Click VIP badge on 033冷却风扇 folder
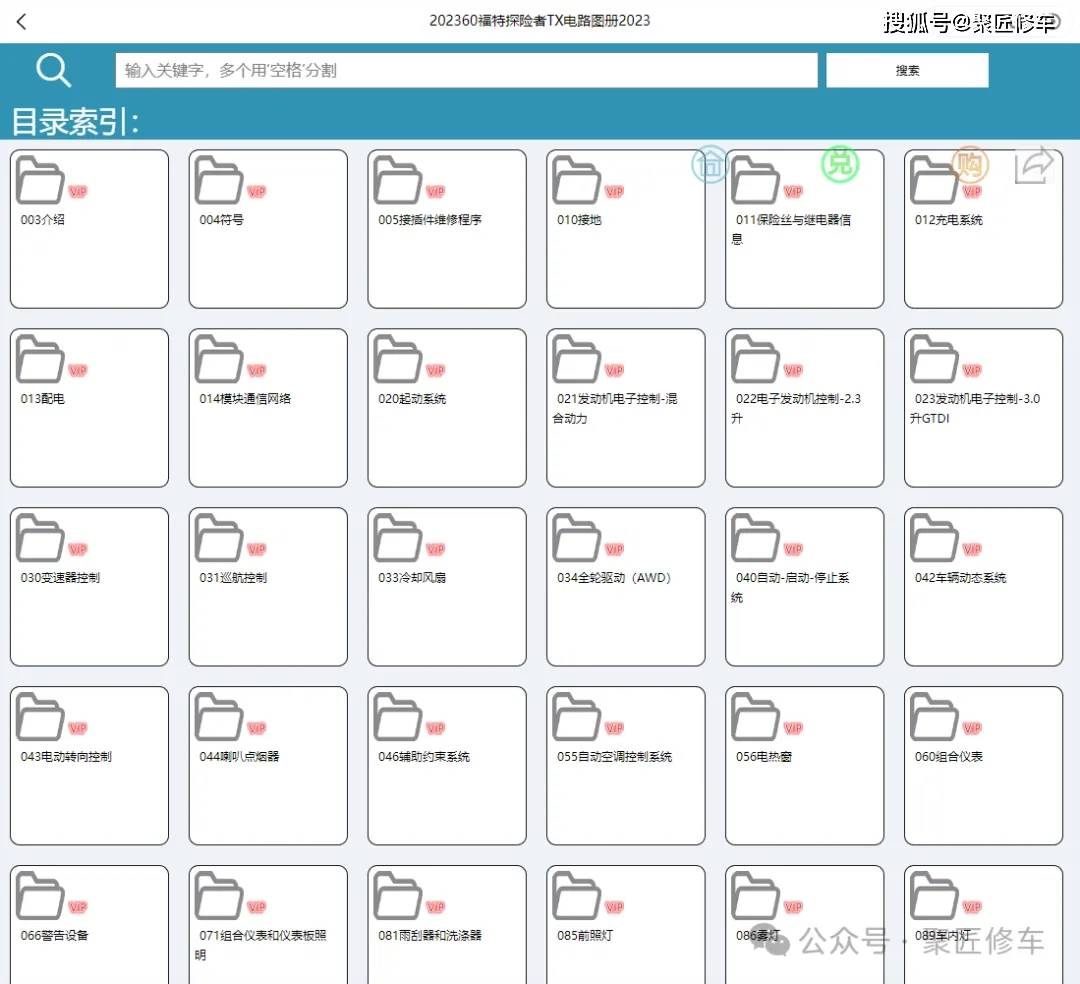Image resolution: width=1080 pixels, height=984 pixels. [x=436, y=550]
